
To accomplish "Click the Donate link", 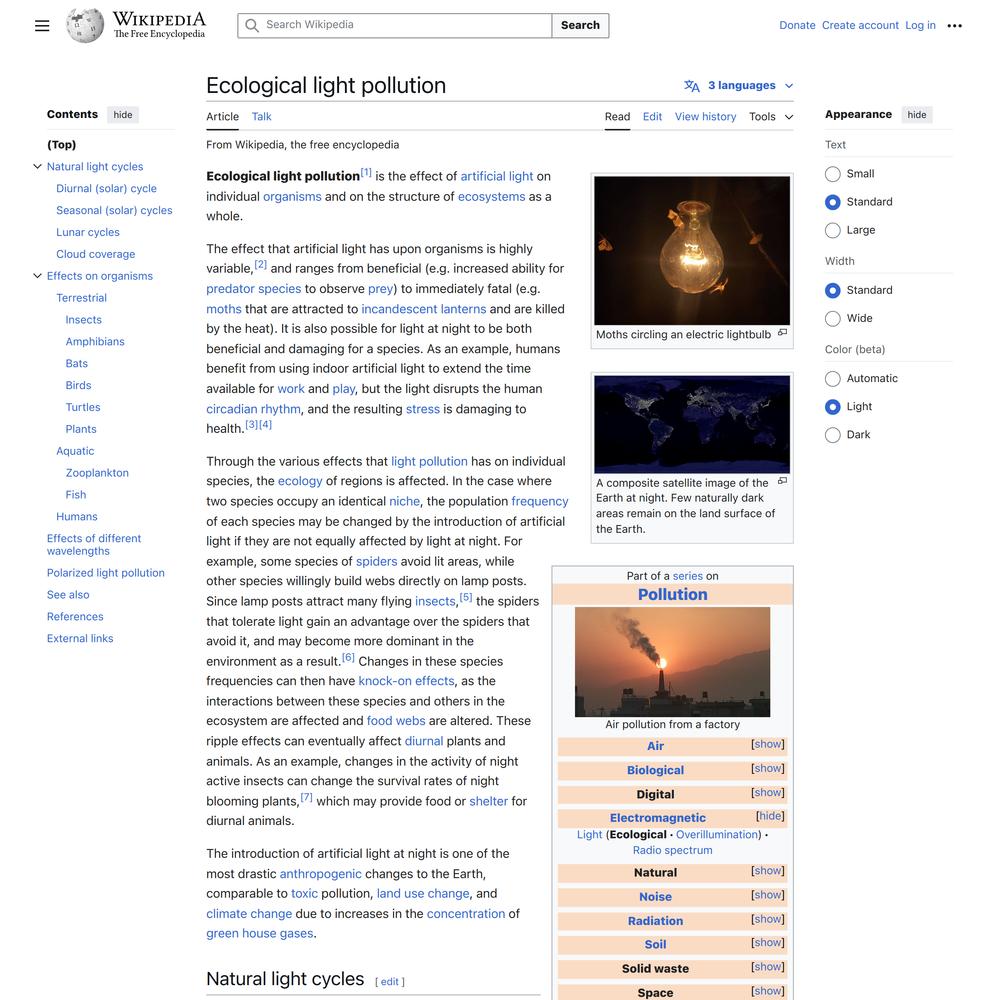I will 797,26.
